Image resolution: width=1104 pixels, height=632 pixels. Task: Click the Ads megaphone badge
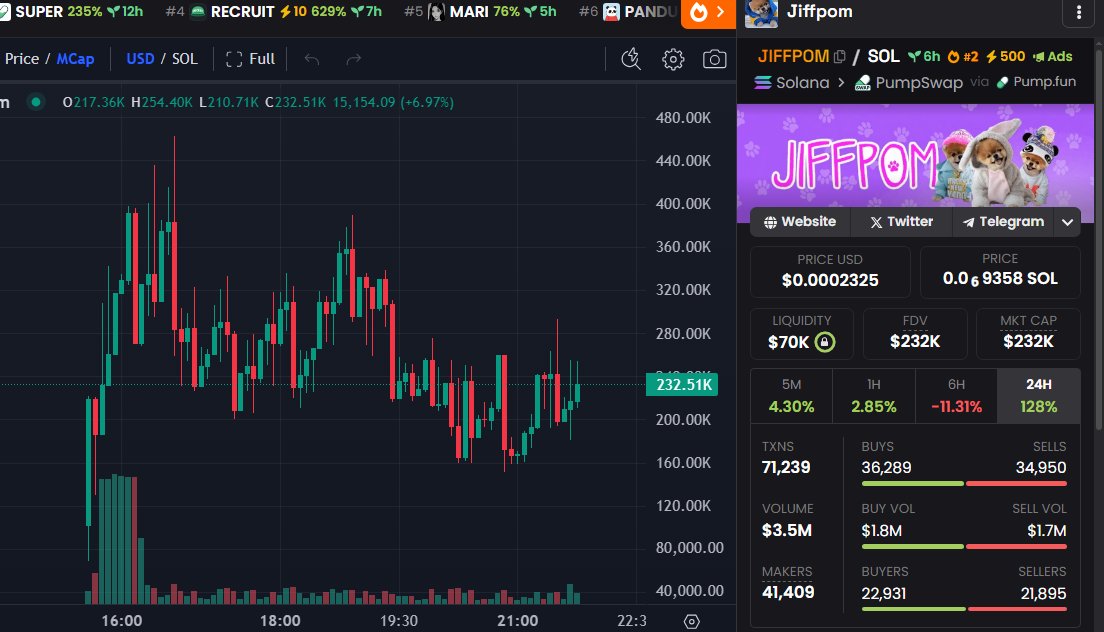pos(1053,56)
